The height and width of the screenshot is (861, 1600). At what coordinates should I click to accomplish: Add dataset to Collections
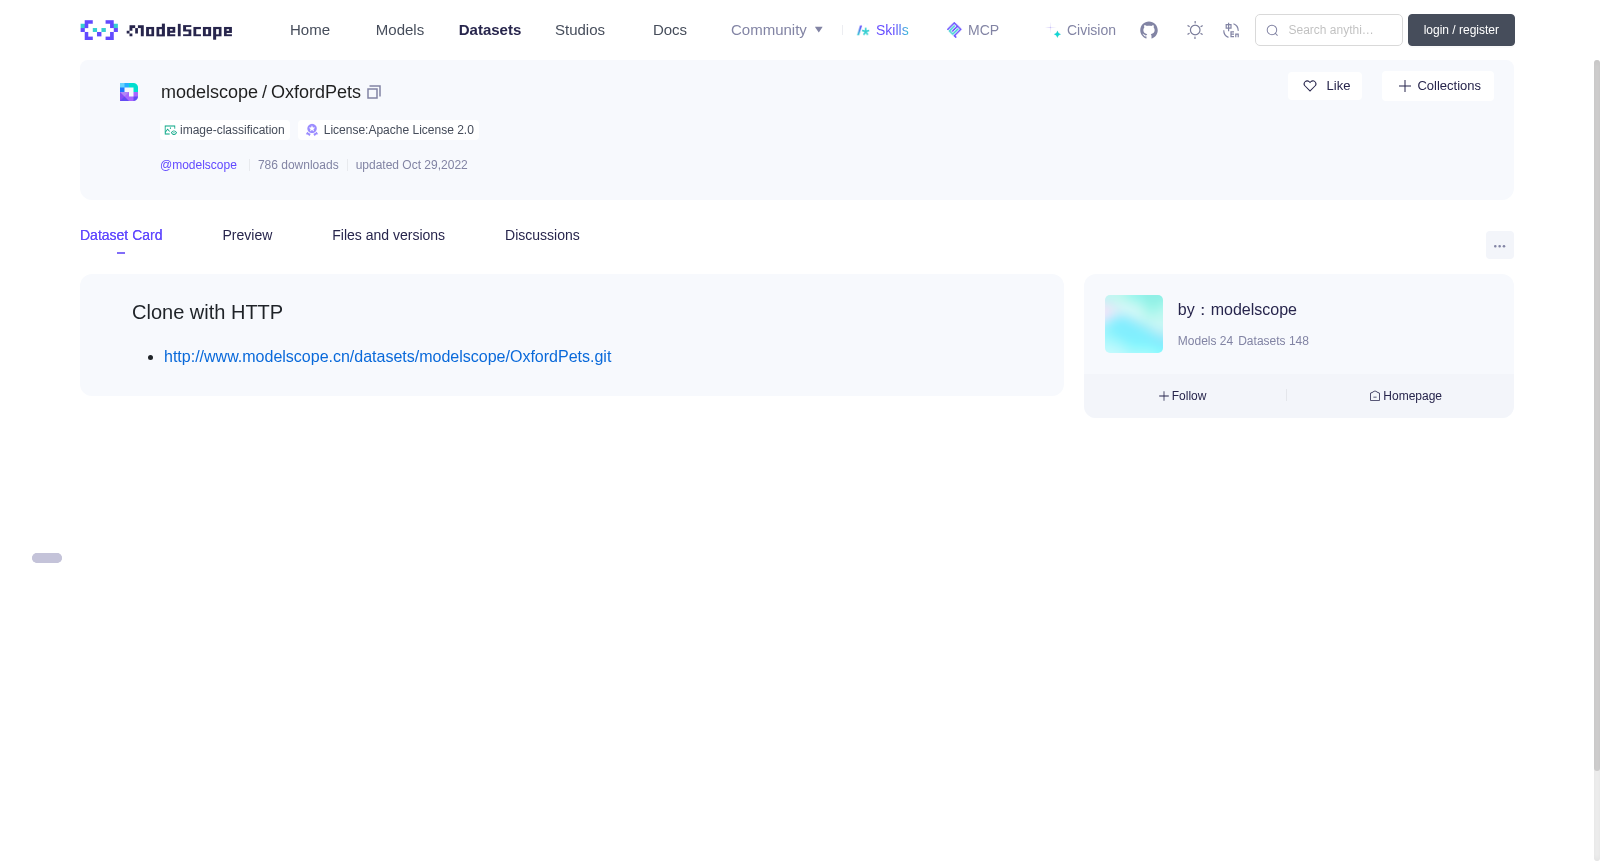pyautogui.click(x=1438, y=86)
